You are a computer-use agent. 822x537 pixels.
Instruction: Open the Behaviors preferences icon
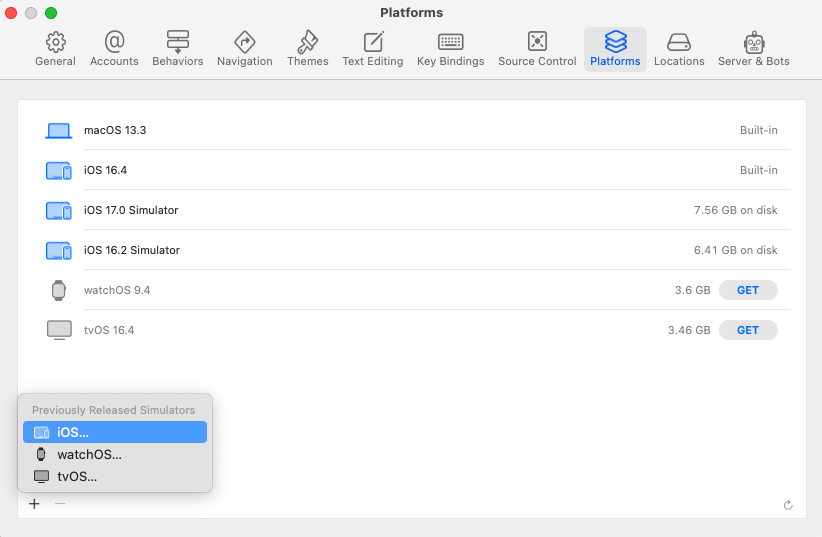tap(178, 42)
